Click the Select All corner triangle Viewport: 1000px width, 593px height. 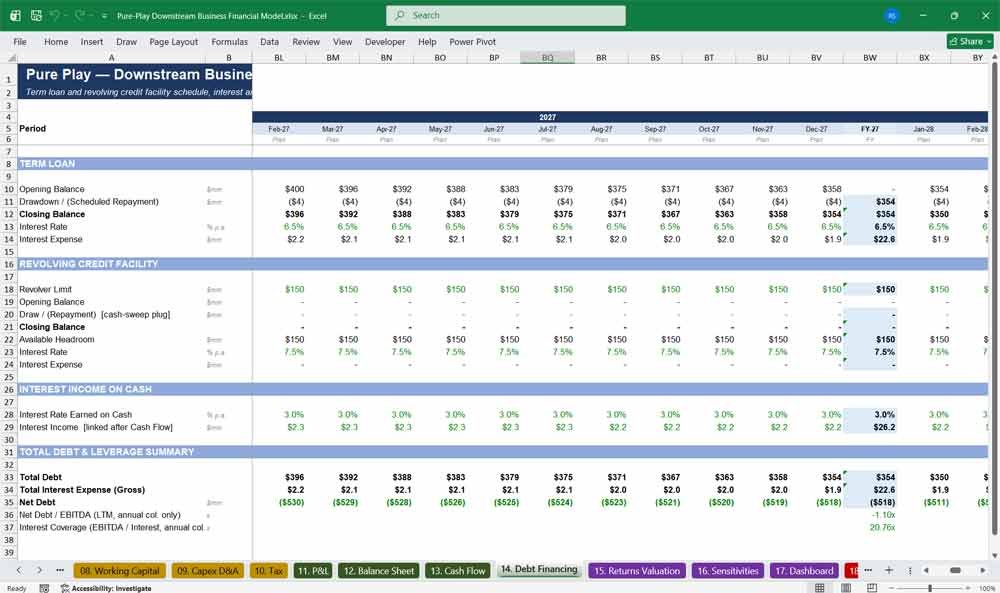click(9, 57)
